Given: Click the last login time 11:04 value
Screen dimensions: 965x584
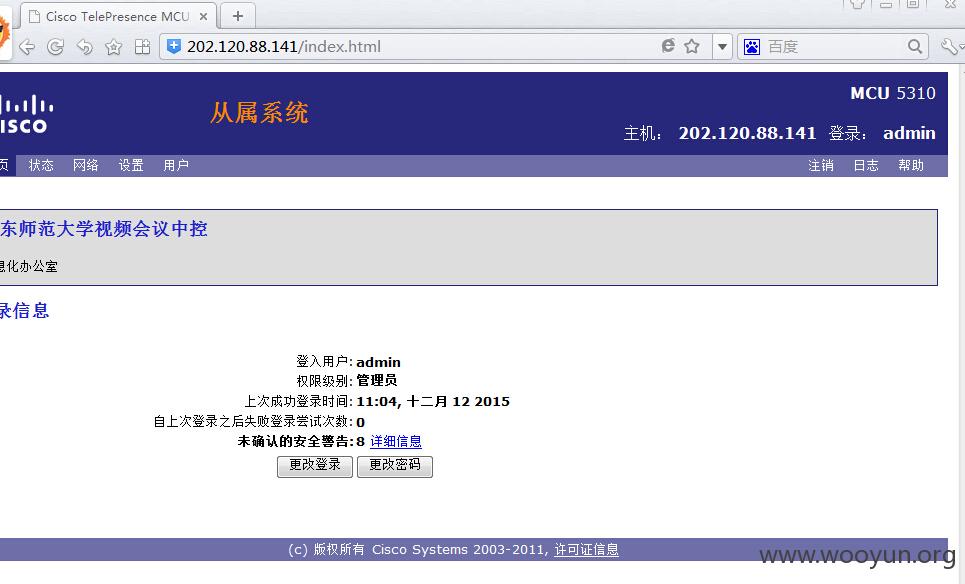Looking at the screenshot, I should [433, 401].
